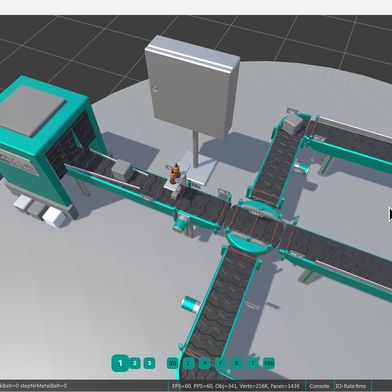Image resolution: width=392 pixels, height=392 pixels.
Task: Select the motor under left conveyor
Action: click(181, 223)
